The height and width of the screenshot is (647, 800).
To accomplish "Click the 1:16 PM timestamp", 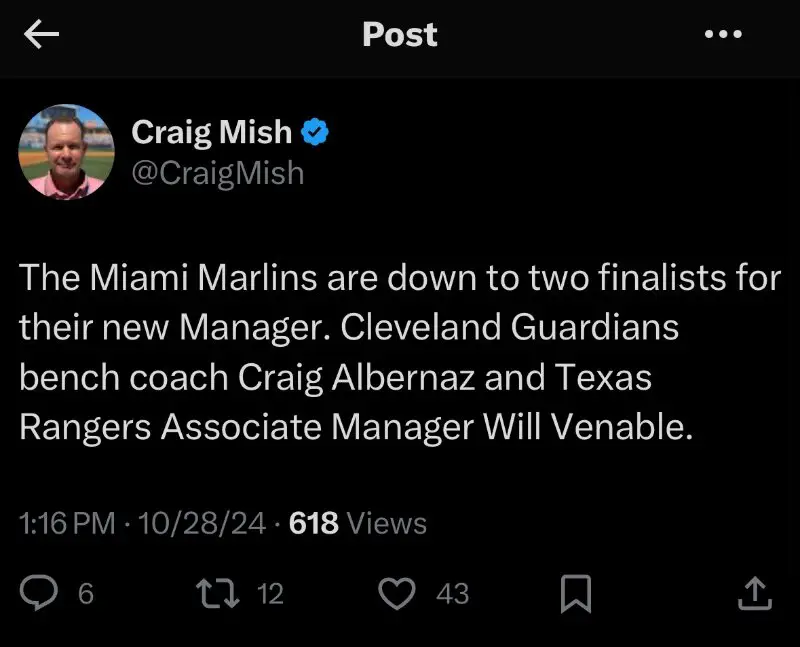I will [x=67, y=523].
